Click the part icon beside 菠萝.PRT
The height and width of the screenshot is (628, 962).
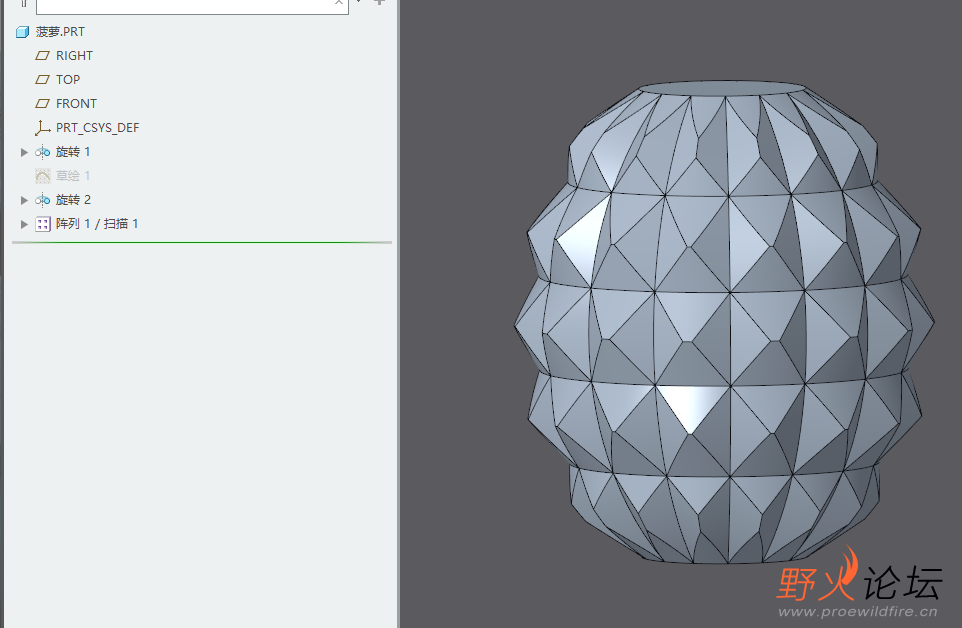(x=22, y=32)
